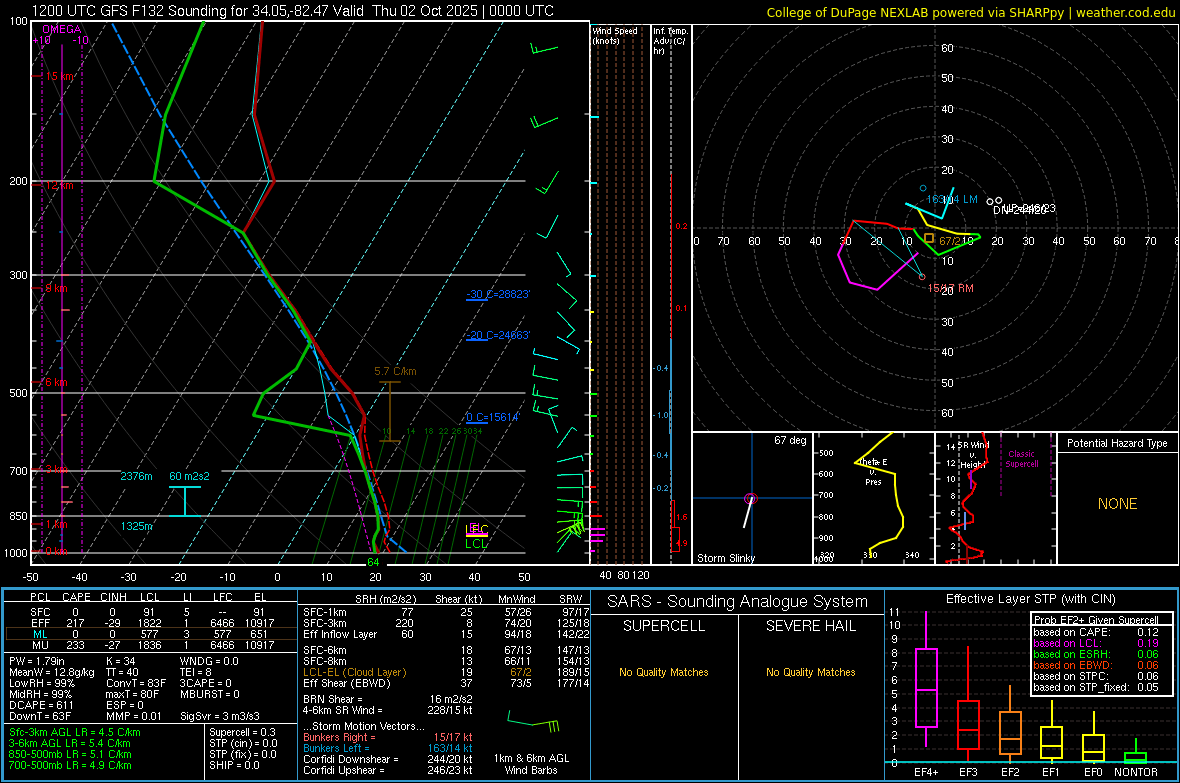Select the 'MU' parcel row

[x=150, y=645]
